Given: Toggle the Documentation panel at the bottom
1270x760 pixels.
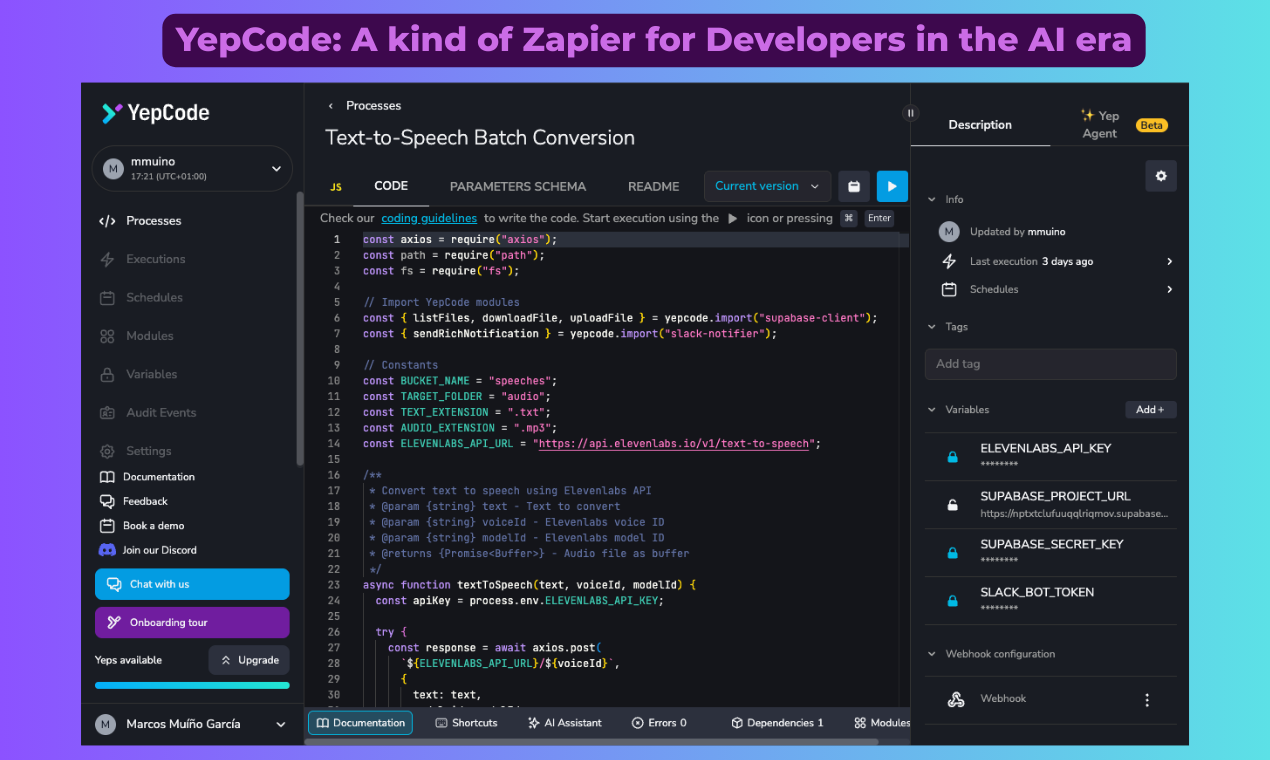Looking at the screenshot, I should (x=360, y=721).
